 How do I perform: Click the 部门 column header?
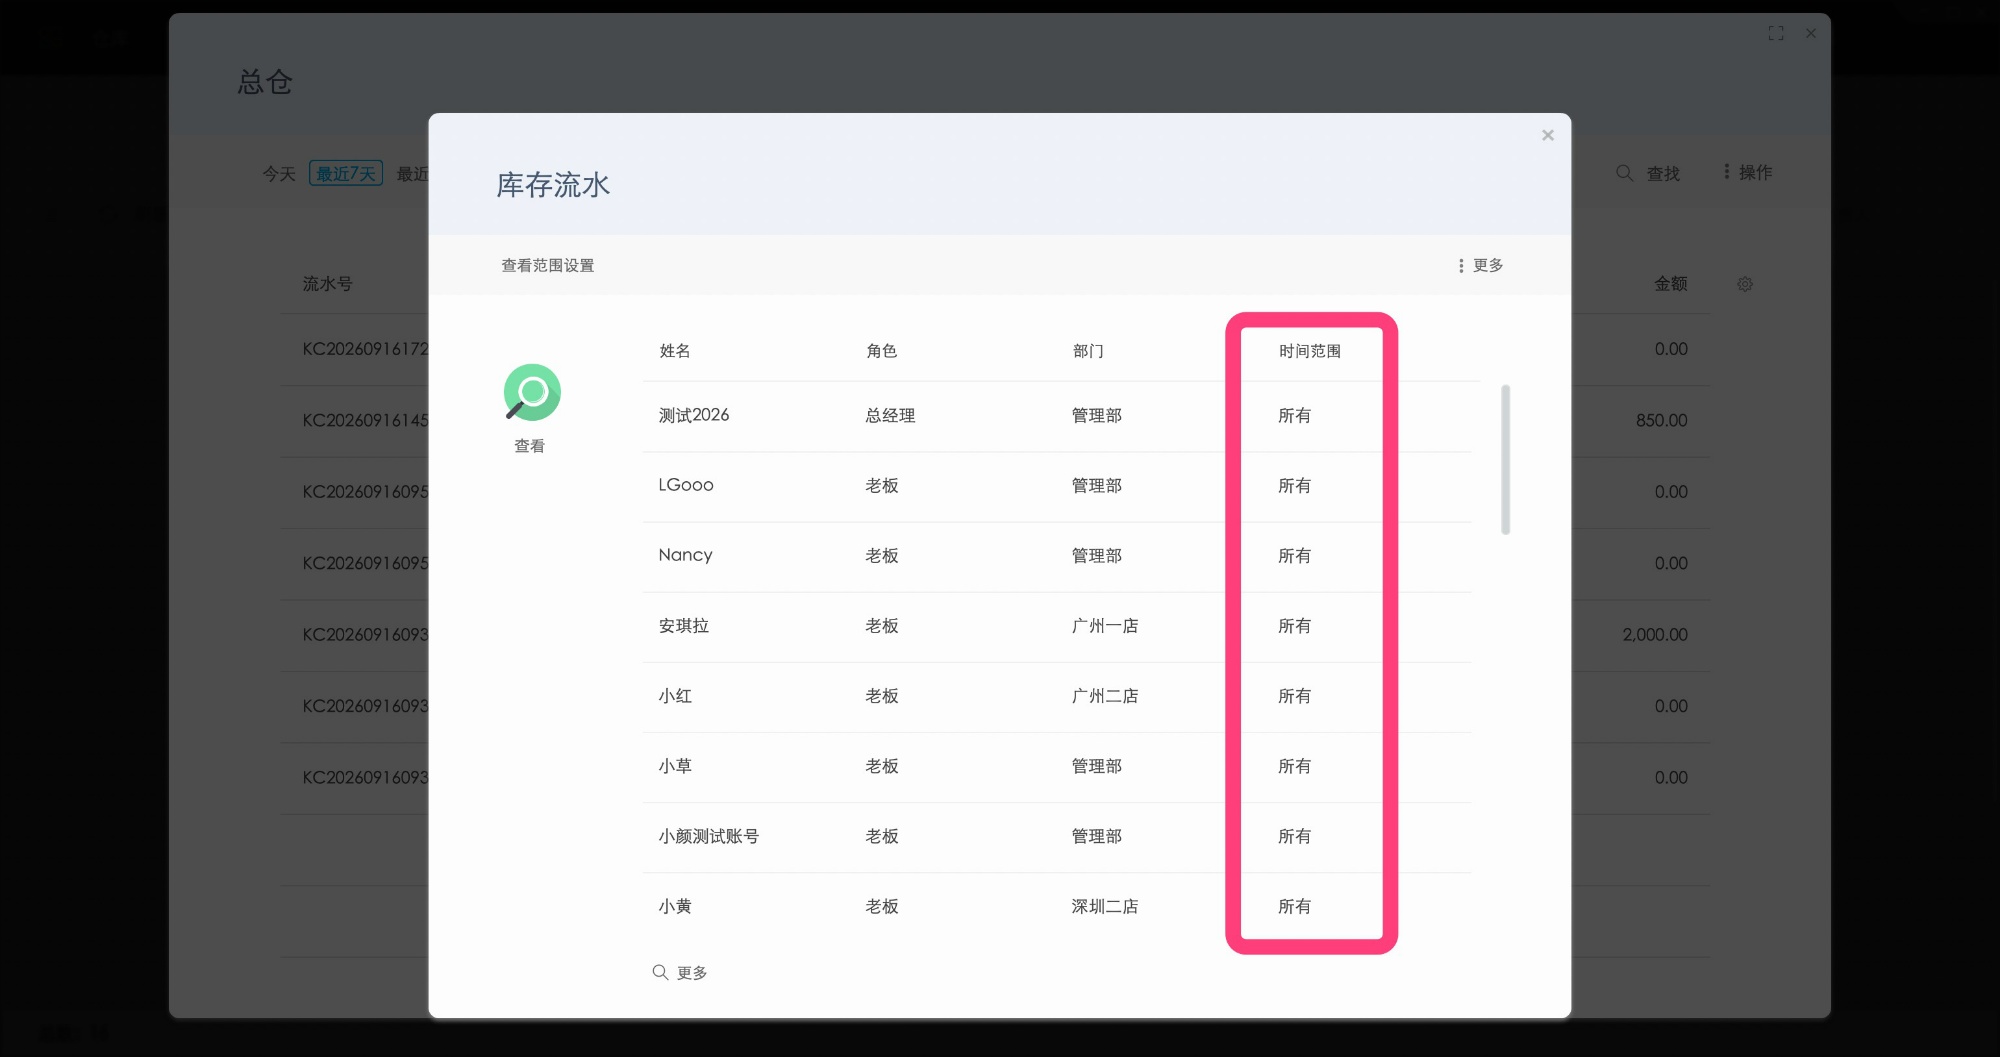click(x=1088, y=351)
